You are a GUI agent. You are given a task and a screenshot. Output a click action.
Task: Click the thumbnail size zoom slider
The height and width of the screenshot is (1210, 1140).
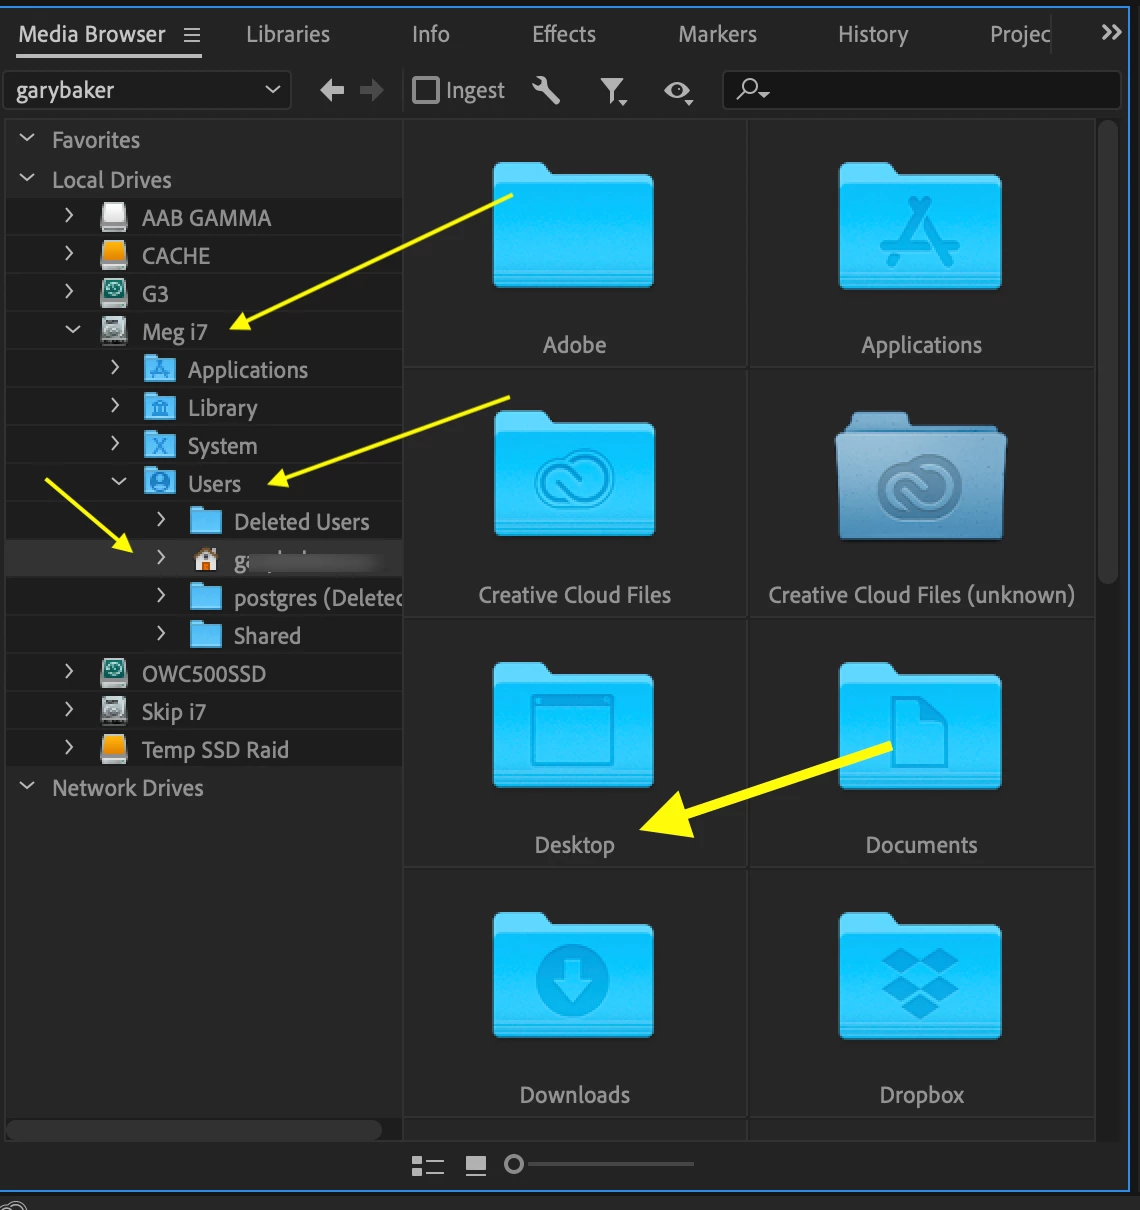coord(598,1164)
